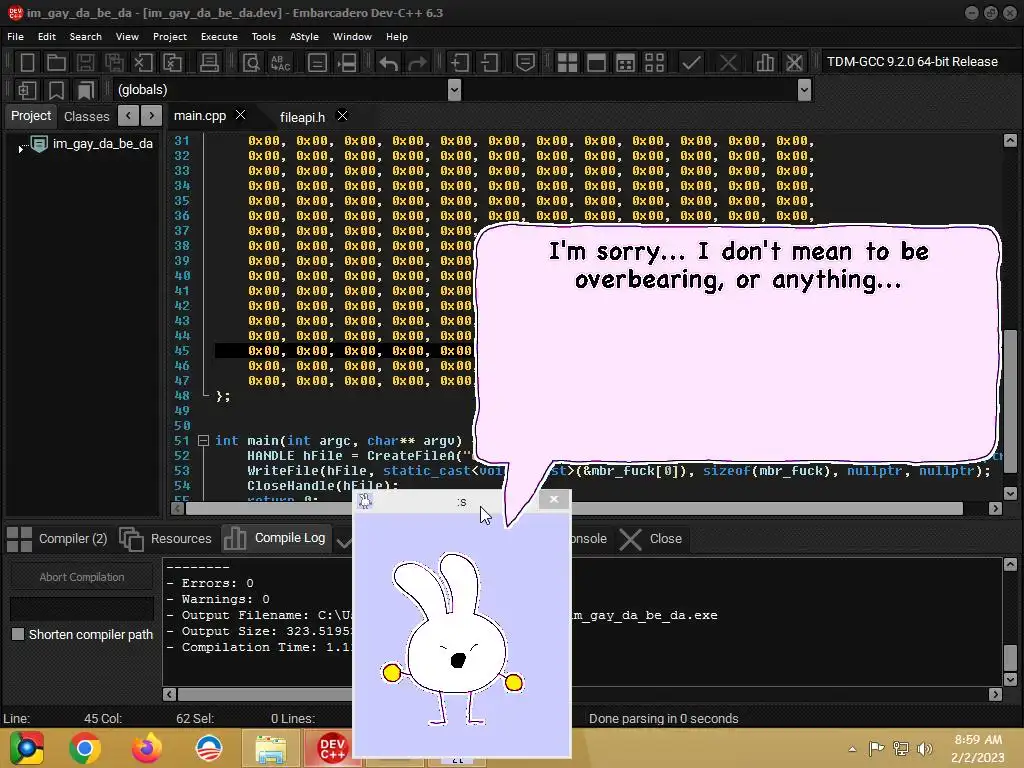The width and height of the screenshot is (1024, 768).
Task: Open the Execute menu
Action: coord(219,37)
